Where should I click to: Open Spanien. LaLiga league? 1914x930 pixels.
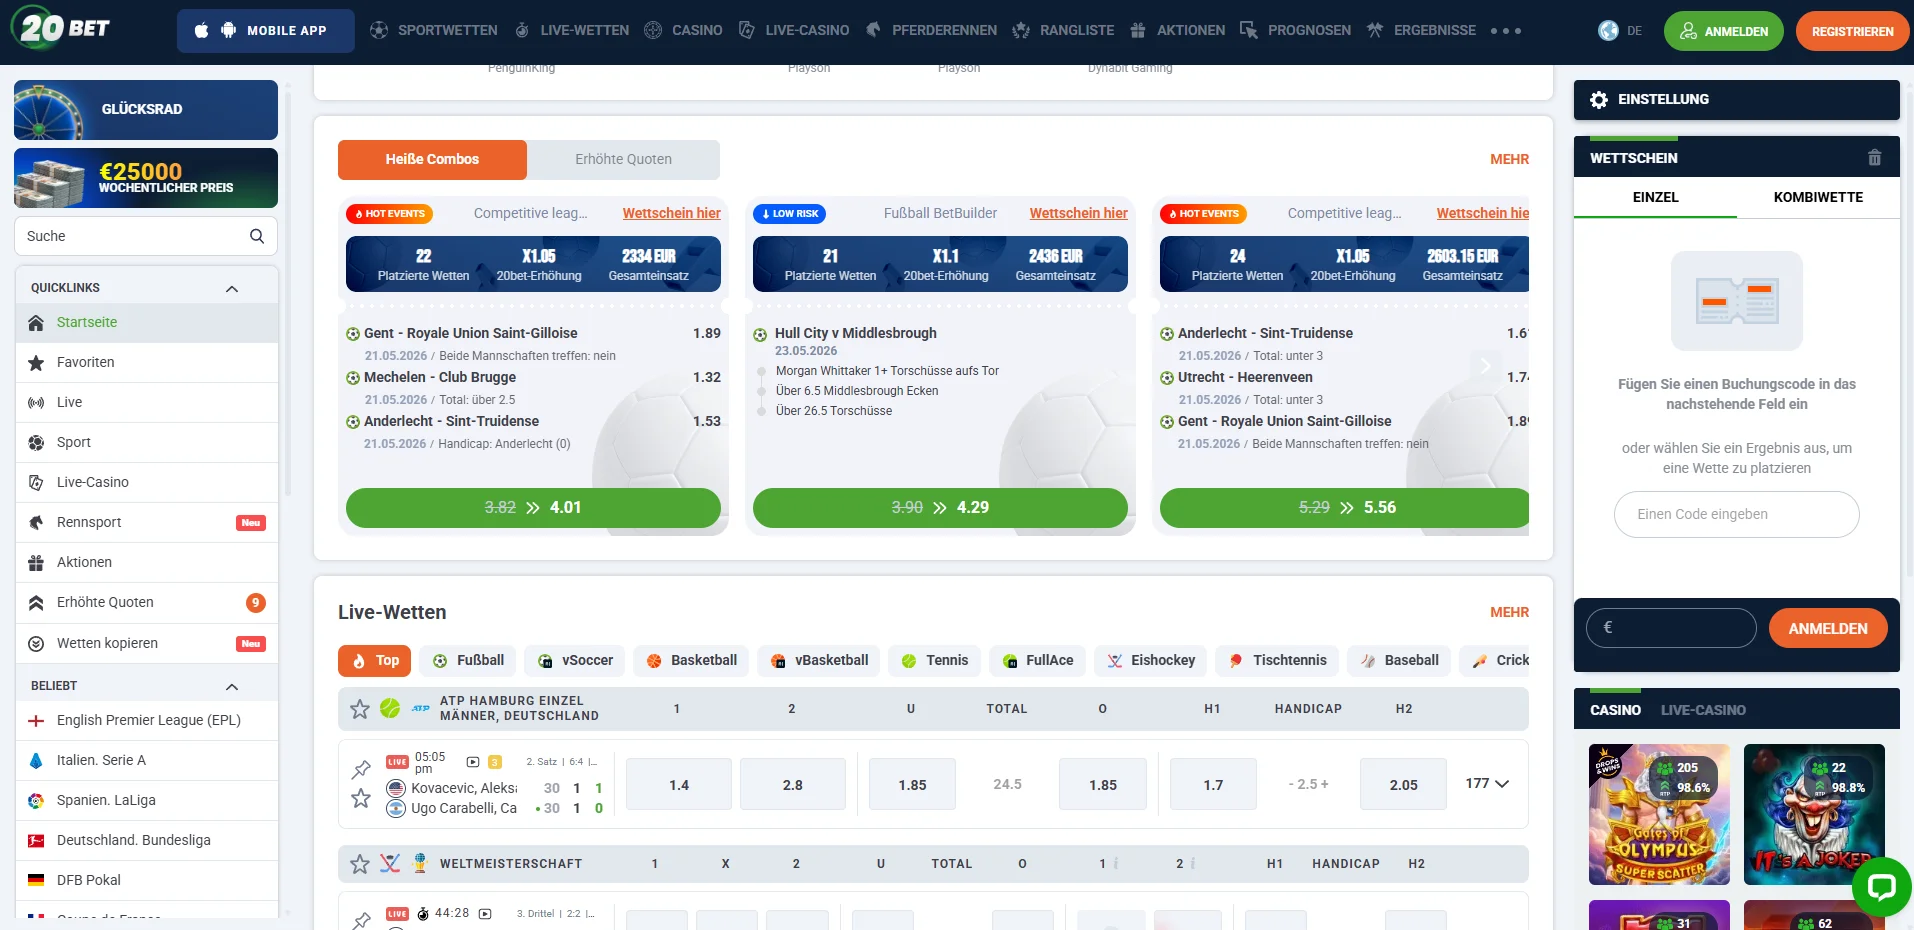[x=146, y=800]
